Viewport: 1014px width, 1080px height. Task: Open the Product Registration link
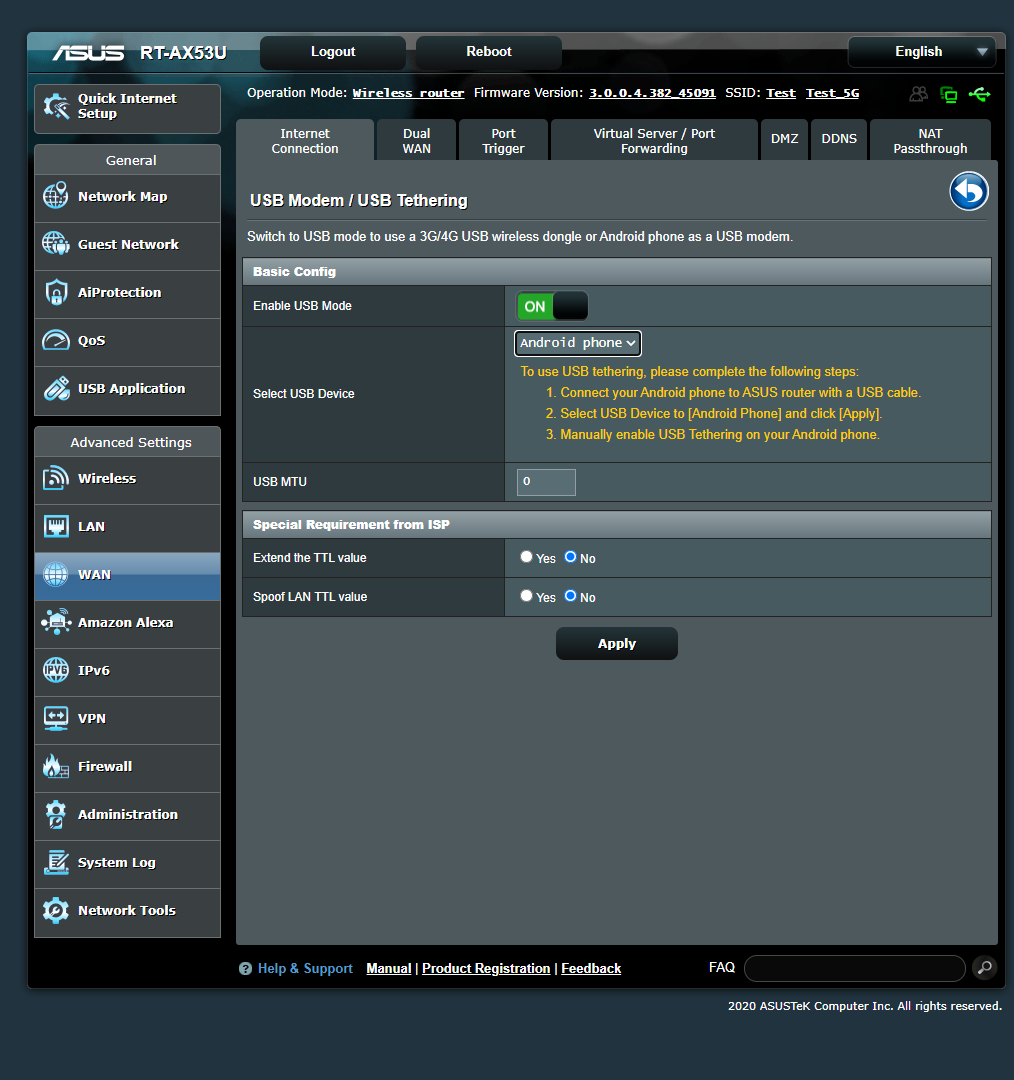[486, 968]
